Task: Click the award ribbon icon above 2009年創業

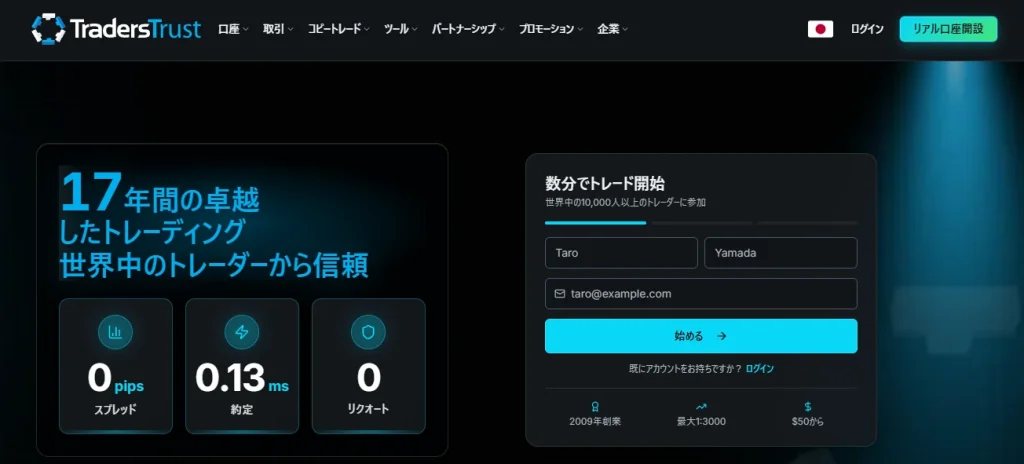Action: pos(594,406)
